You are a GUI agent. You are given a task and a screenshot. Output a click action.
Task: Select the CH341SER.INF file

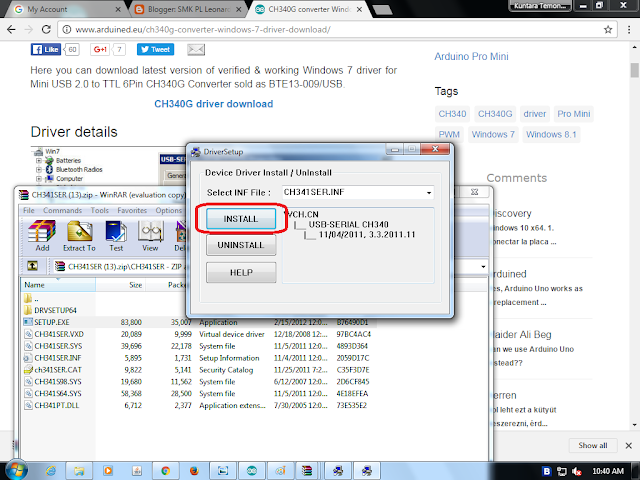53,358
